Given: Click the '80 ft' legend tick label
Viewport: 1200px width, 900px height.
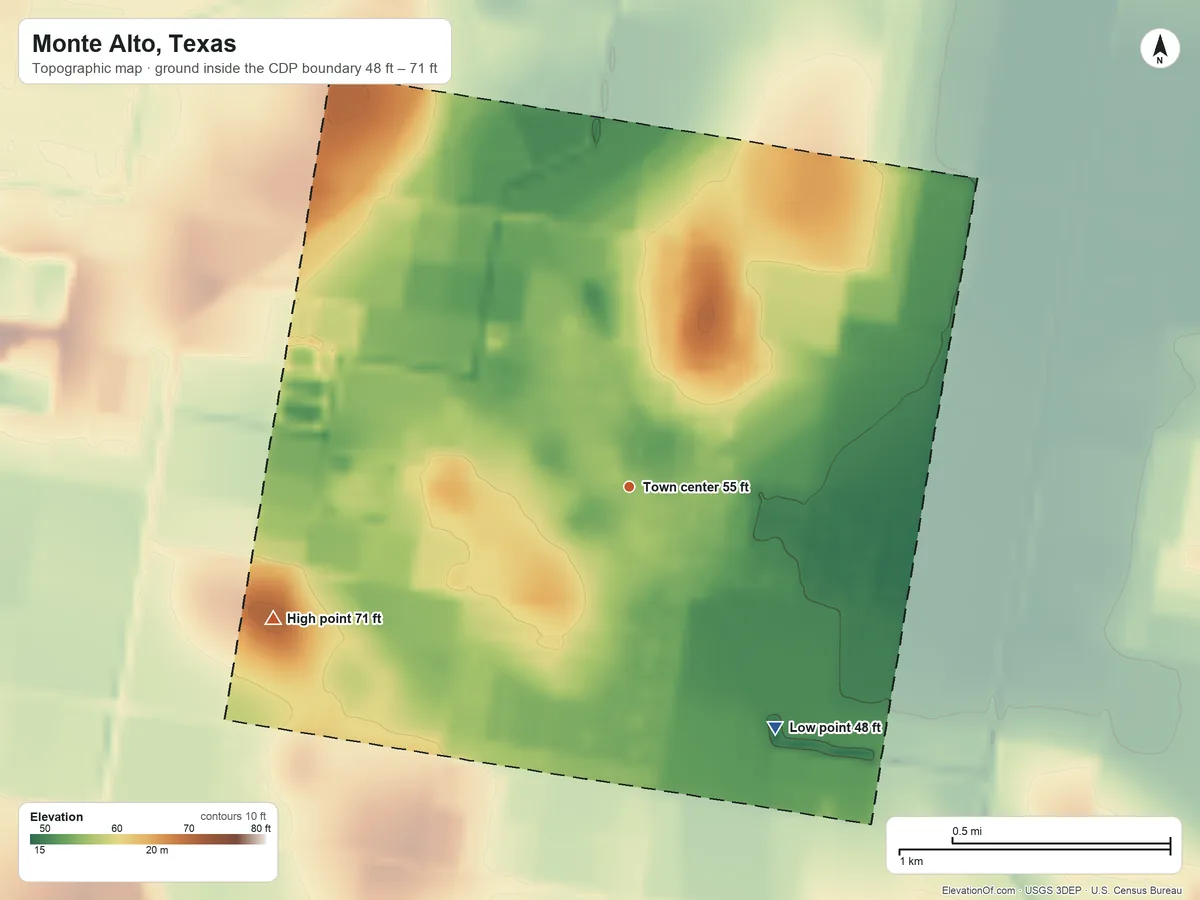Looking at the screenshot, I should (261, 829).
